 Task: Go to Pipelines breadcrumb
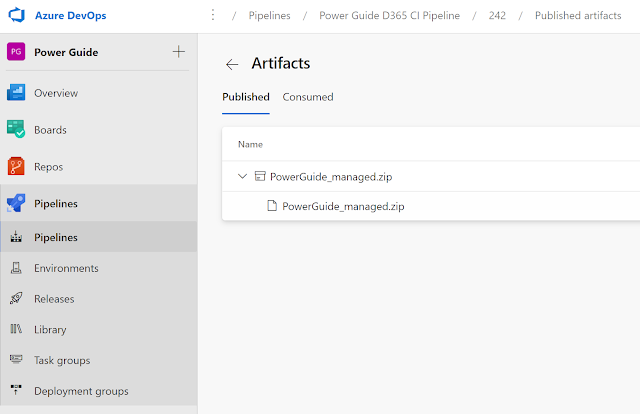(x=269, y=16)
